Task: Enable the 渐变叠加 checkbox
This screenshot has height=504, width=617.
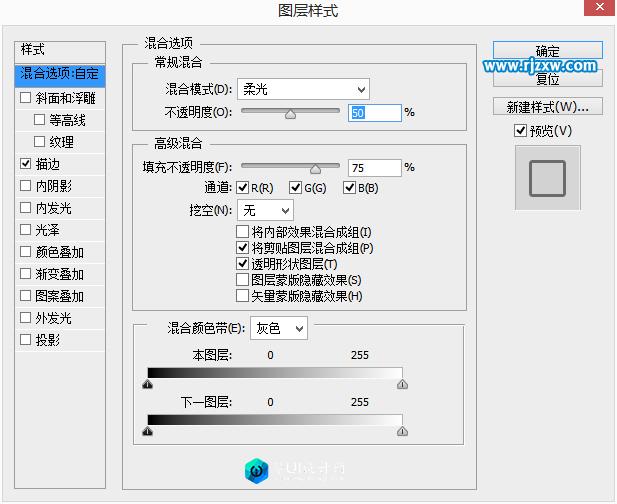Action: tap(26, 273)
